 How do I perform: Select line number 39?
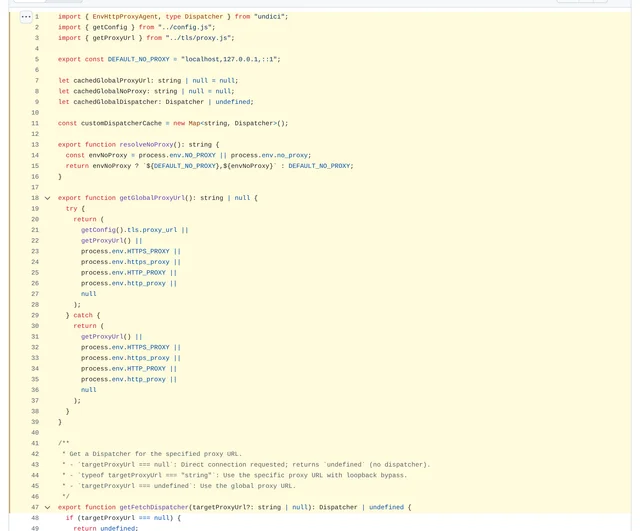pyautogui.click(x=35, y=422)
